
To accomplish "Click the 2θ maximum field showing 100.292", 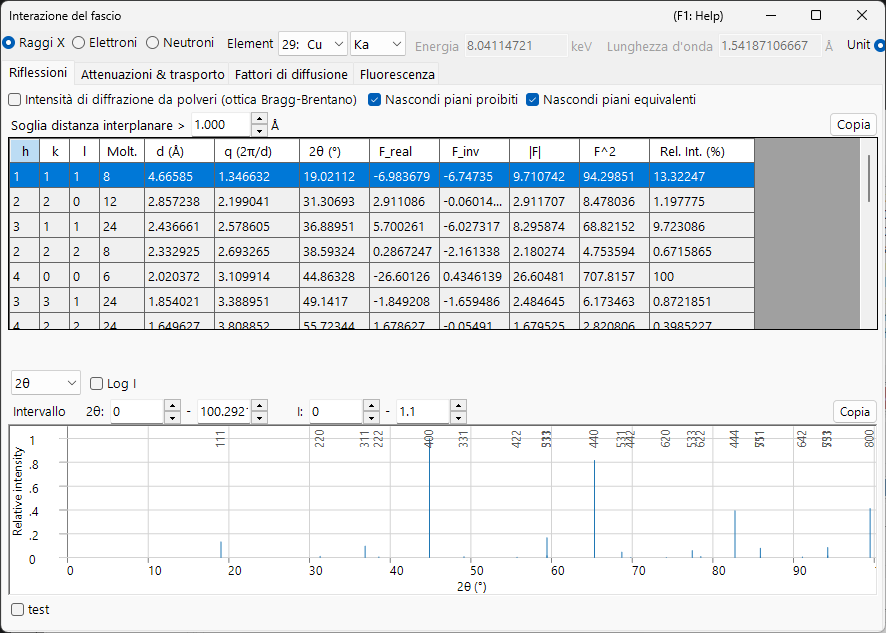I will pos(224,411).
